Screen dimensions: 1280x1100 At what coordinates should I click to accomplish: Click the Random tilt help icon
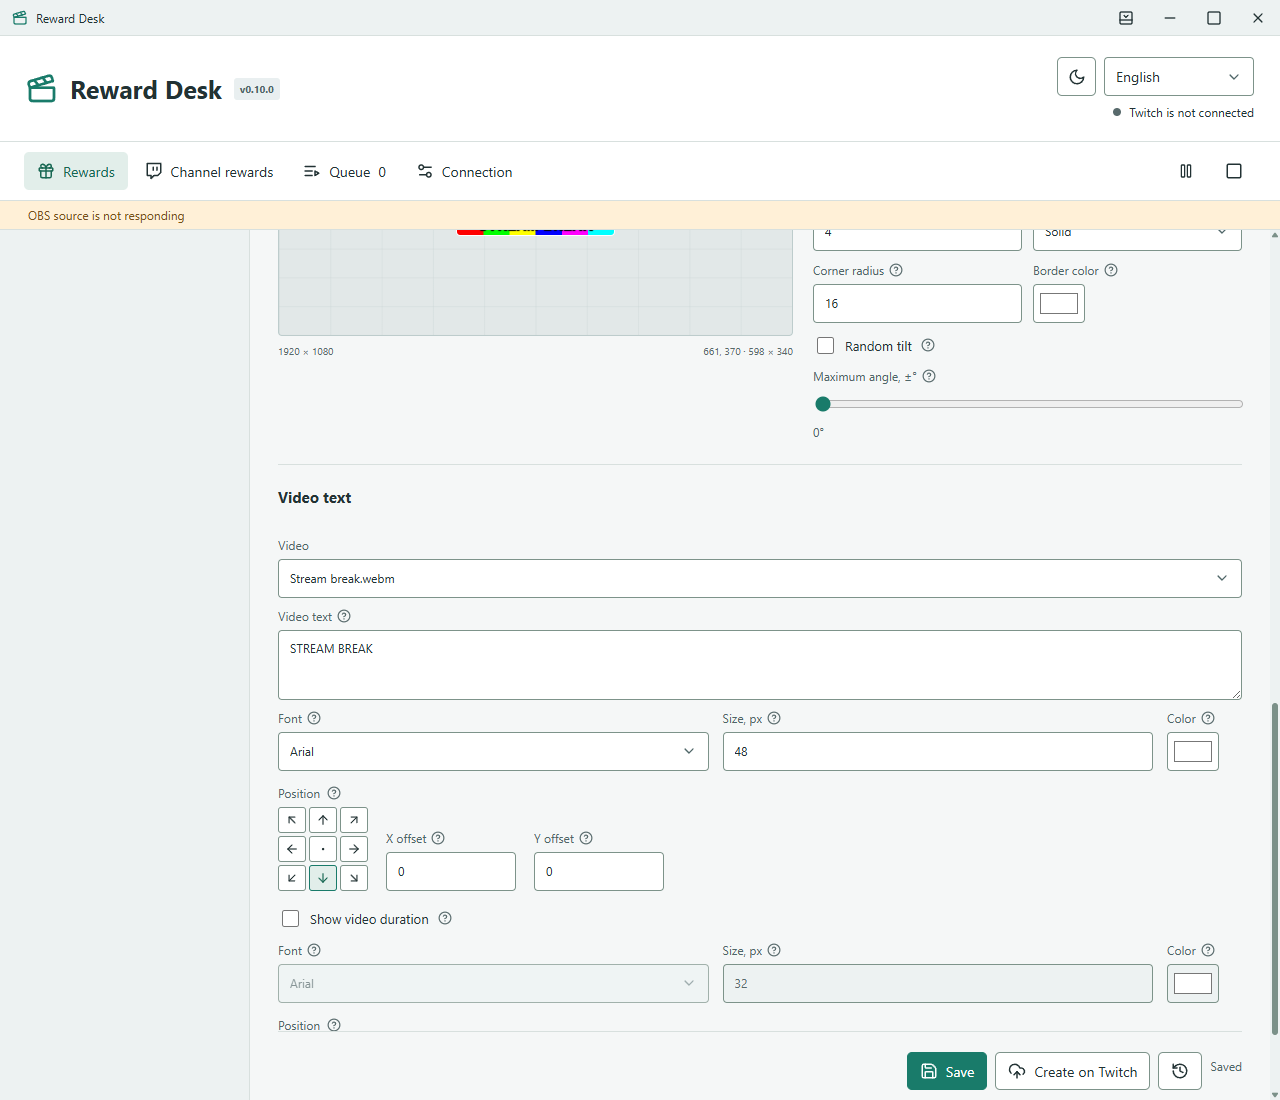coord(928,345)
